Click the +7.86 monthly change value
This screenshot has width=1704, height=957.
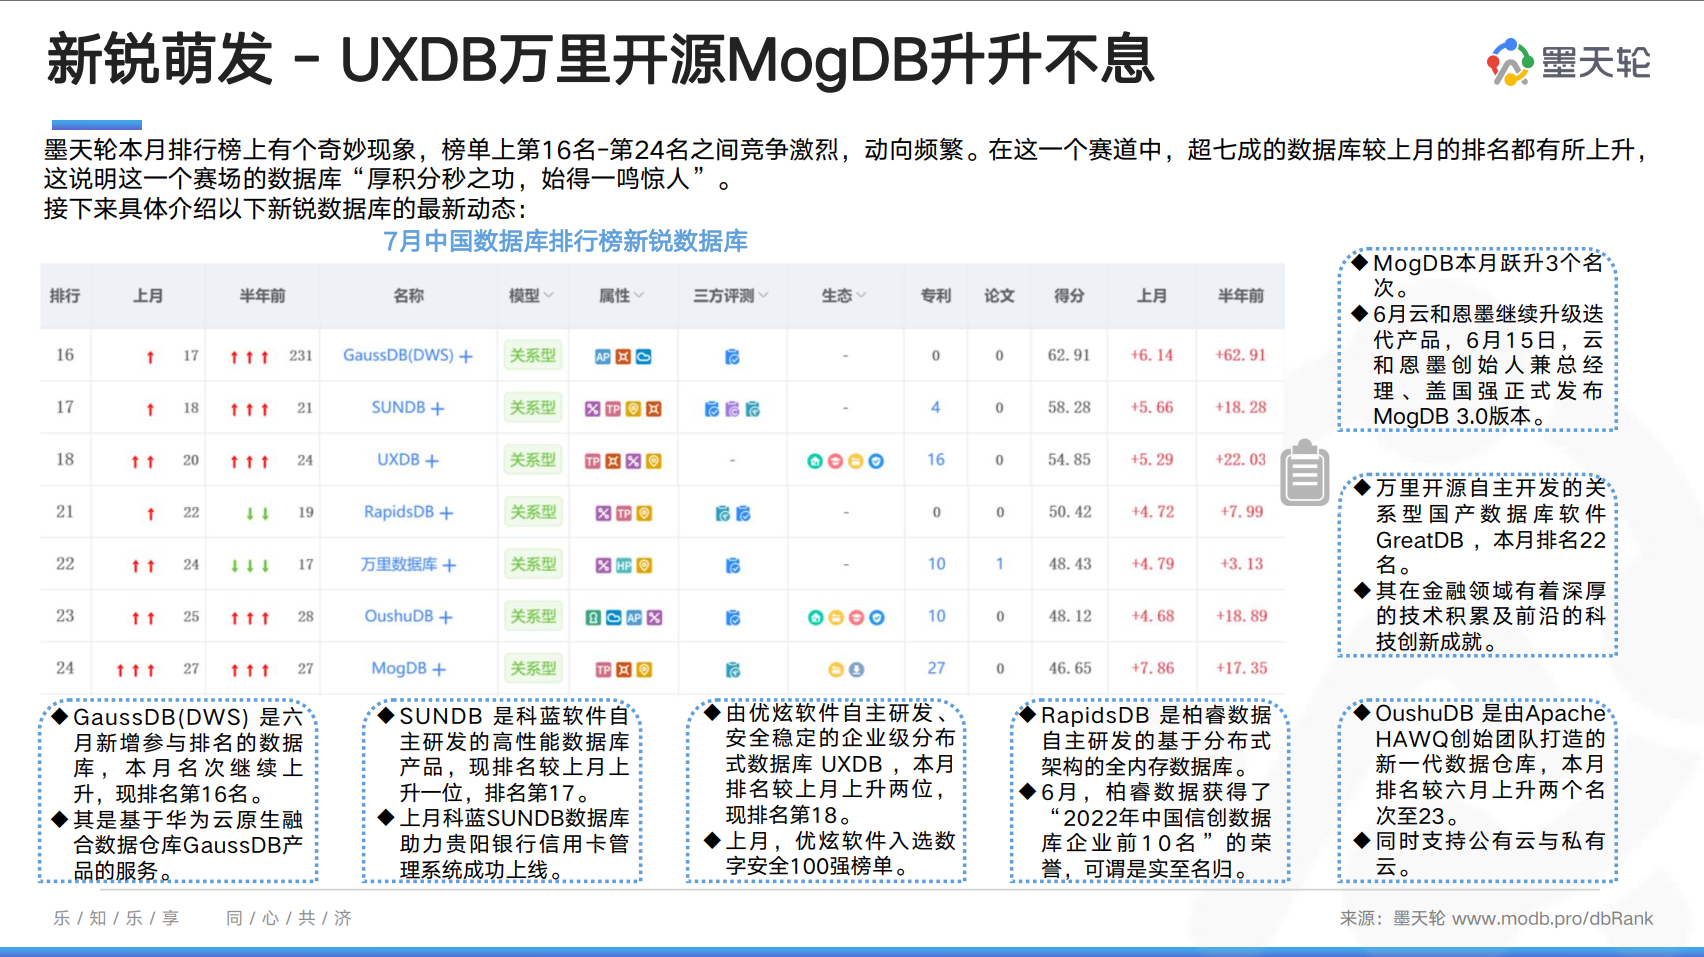(x=1152, y=668)
